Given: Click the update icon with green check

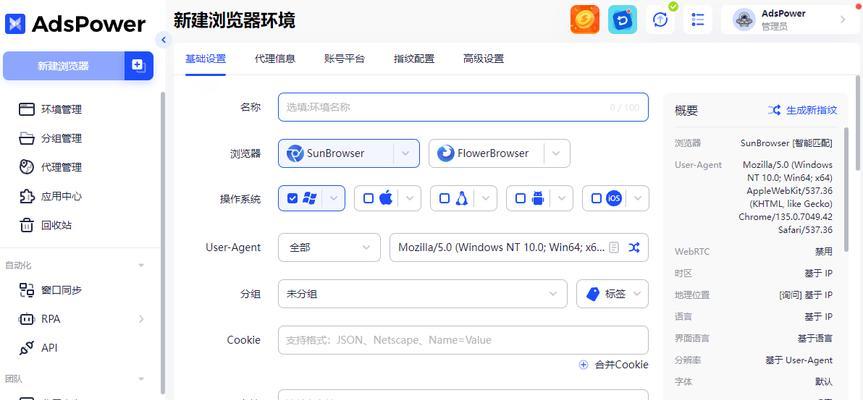Looking at the screenshot, I should [x=660, y=20].
